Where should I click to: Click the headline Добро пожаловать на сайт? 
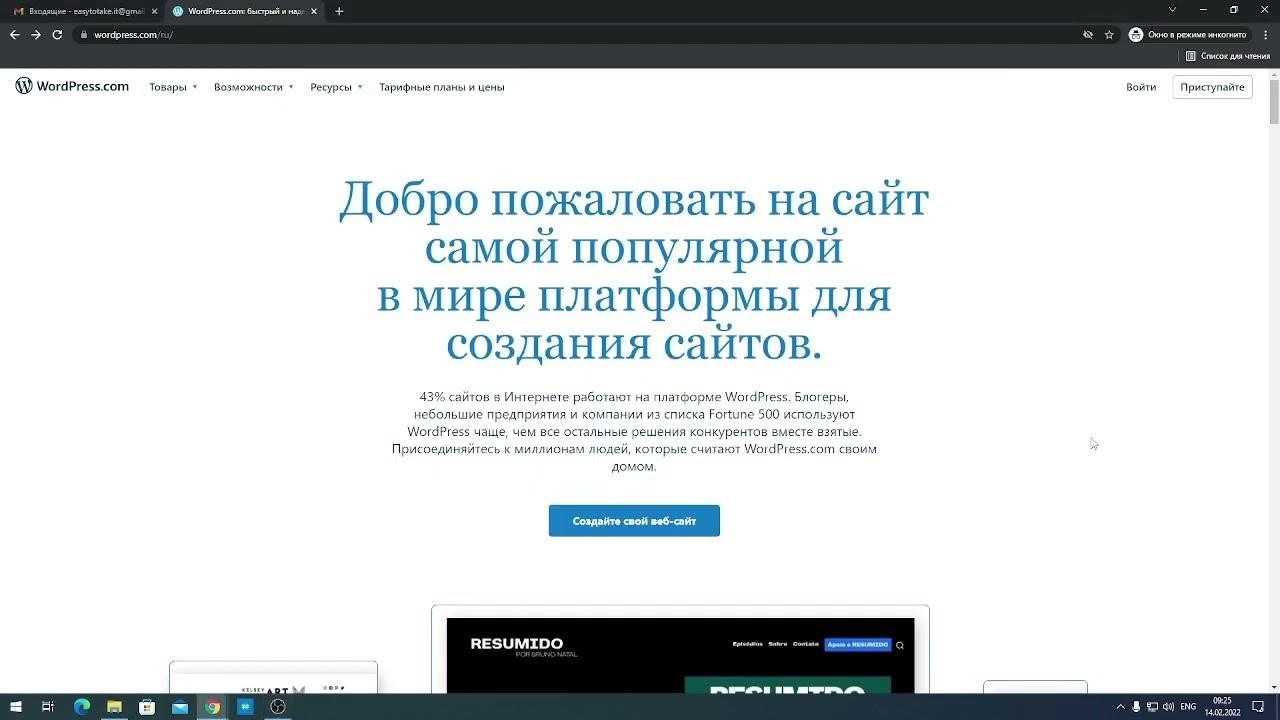point(634,199)
